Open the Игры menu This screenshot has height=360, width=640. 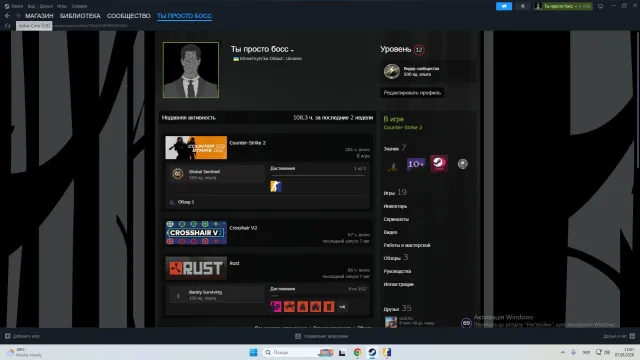(62, 6)
